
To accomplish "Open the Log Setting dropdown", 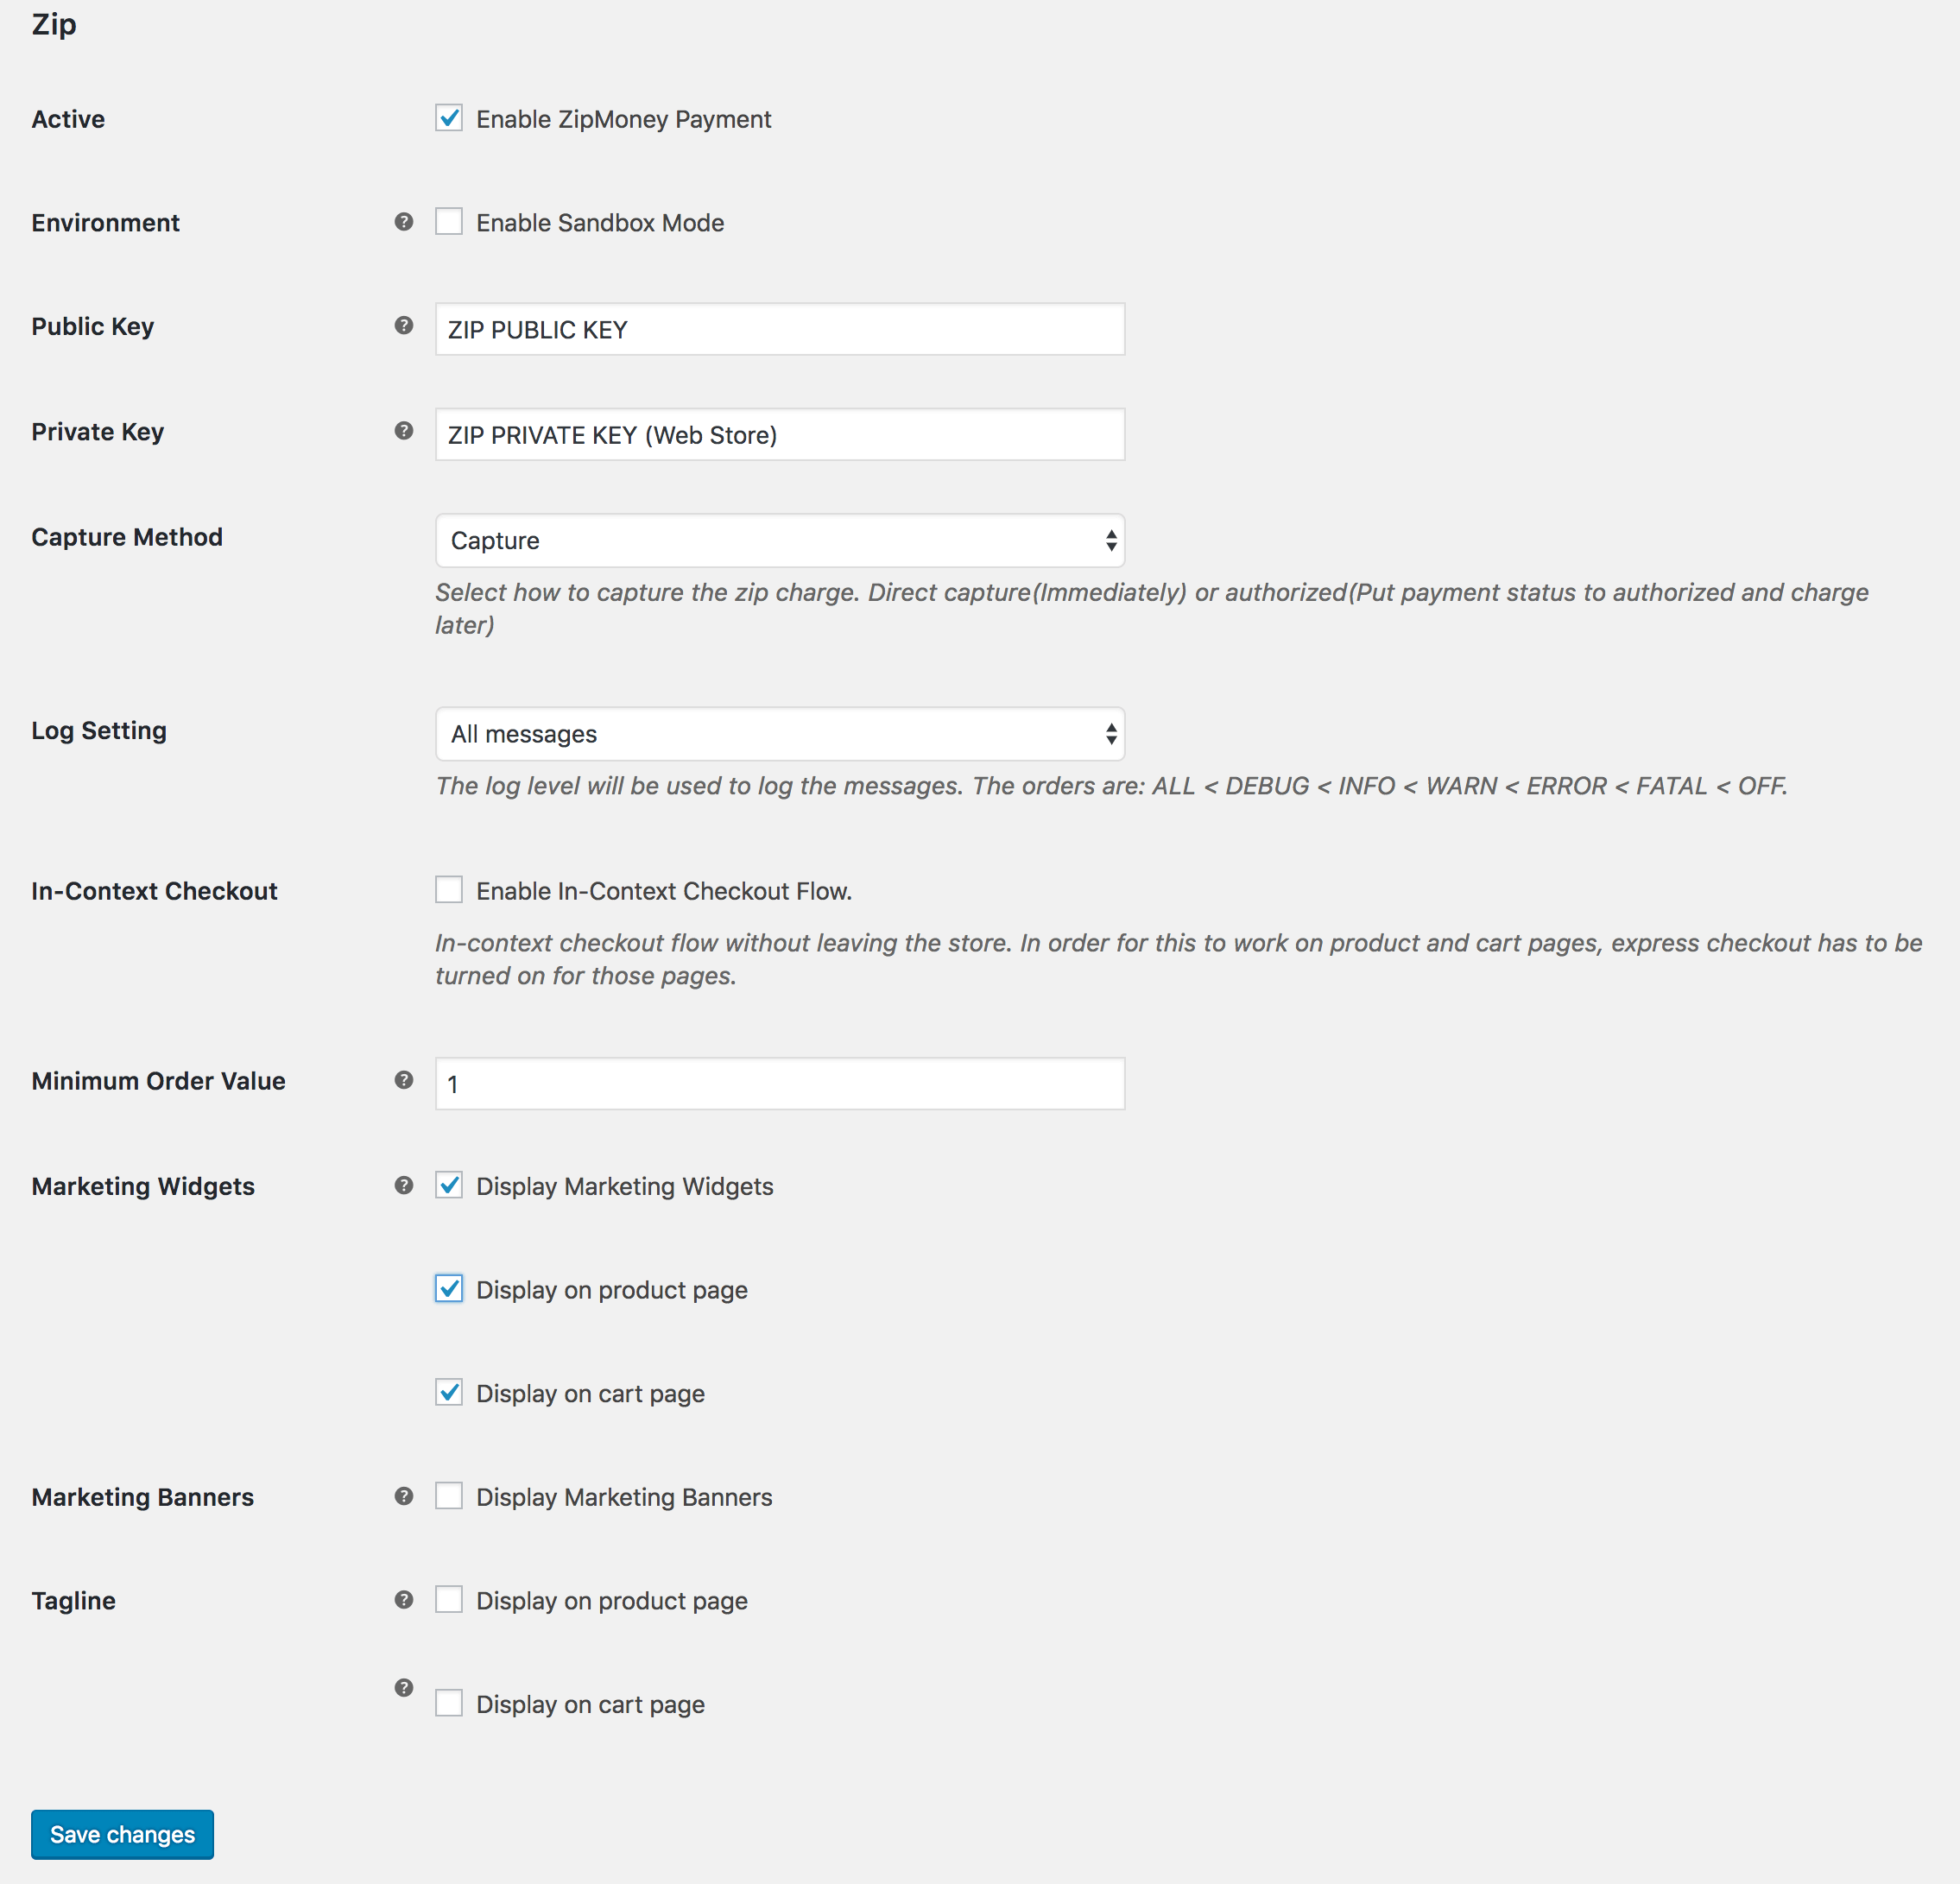I will pyautogui.click(x=780, y=734).
